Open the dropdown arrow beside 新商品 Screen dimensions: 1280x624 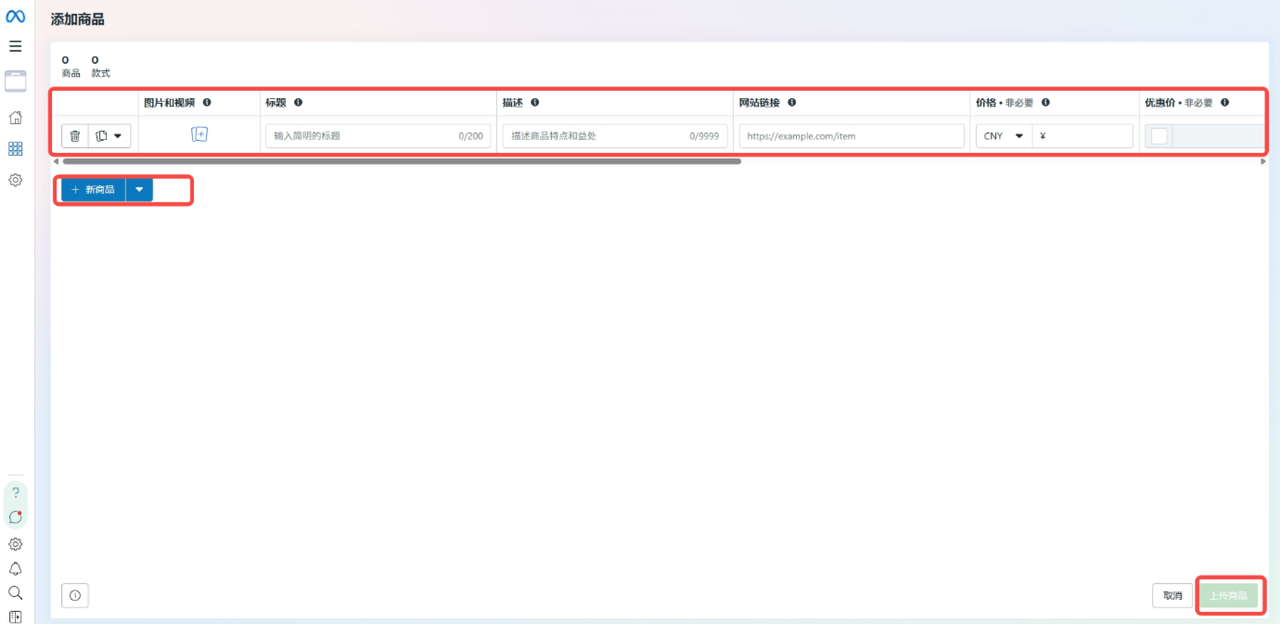point(139,189)
